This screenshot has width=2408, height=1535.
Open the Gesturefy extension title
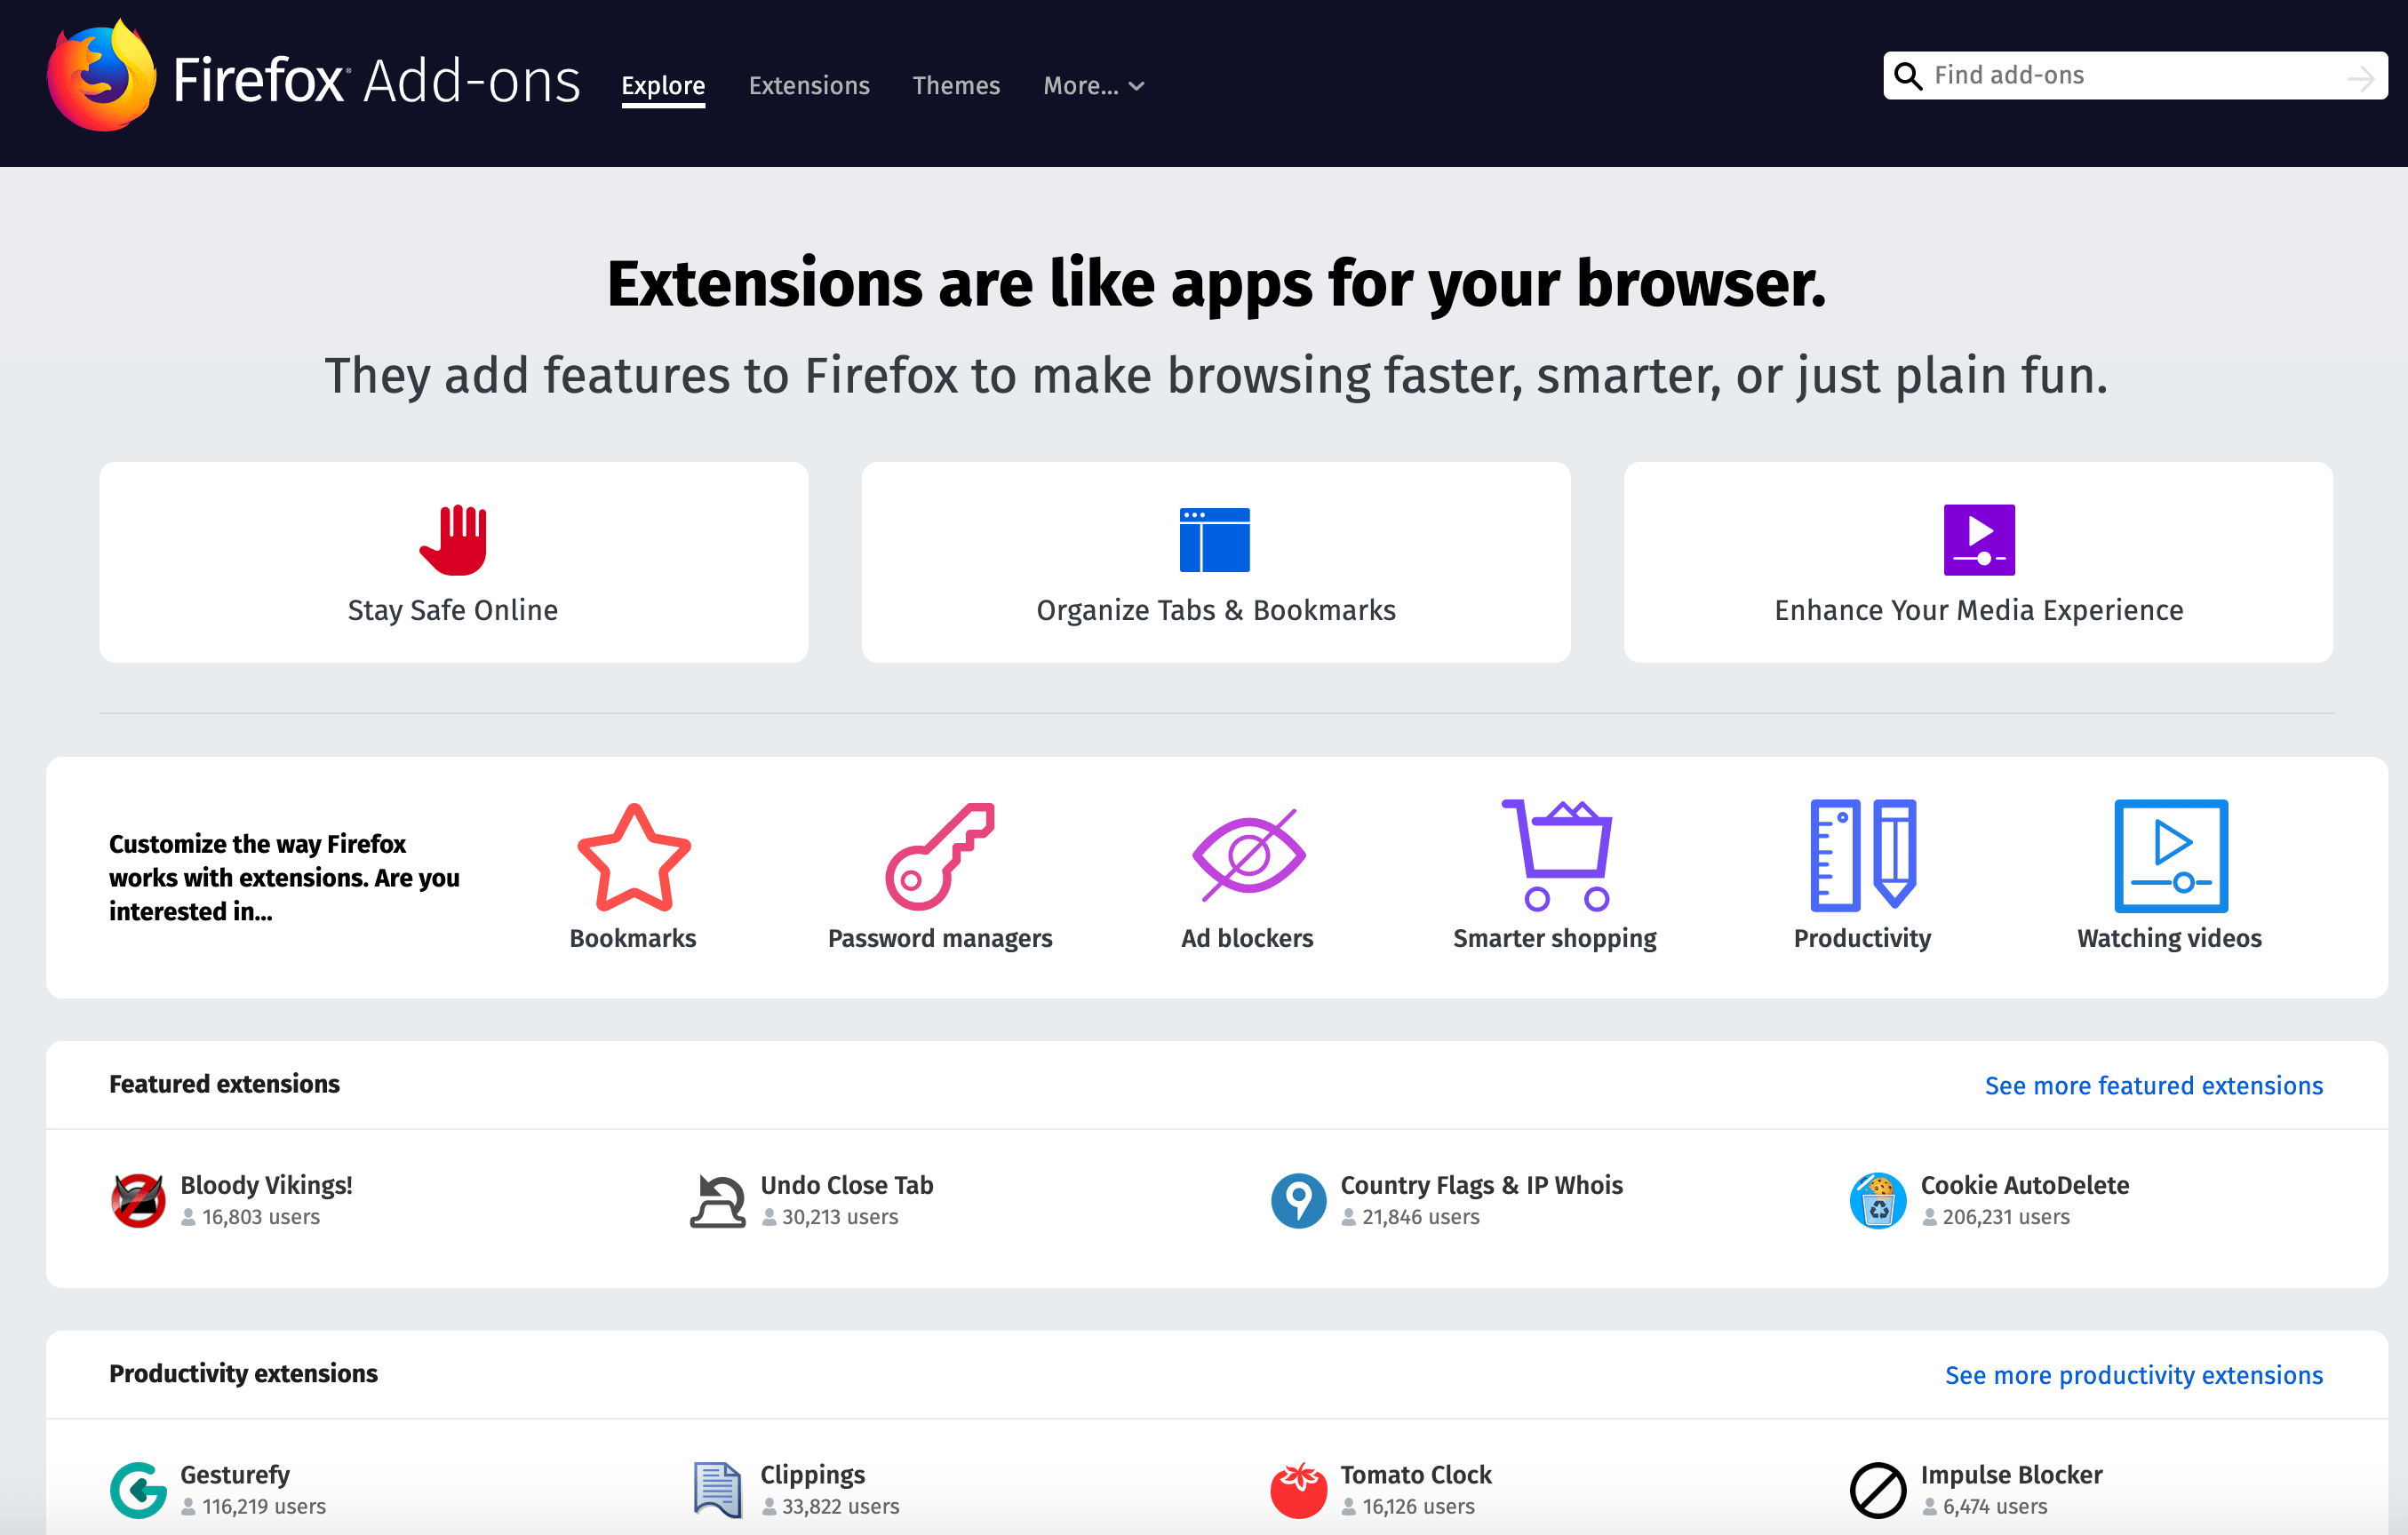click(x=235, y=1475)
